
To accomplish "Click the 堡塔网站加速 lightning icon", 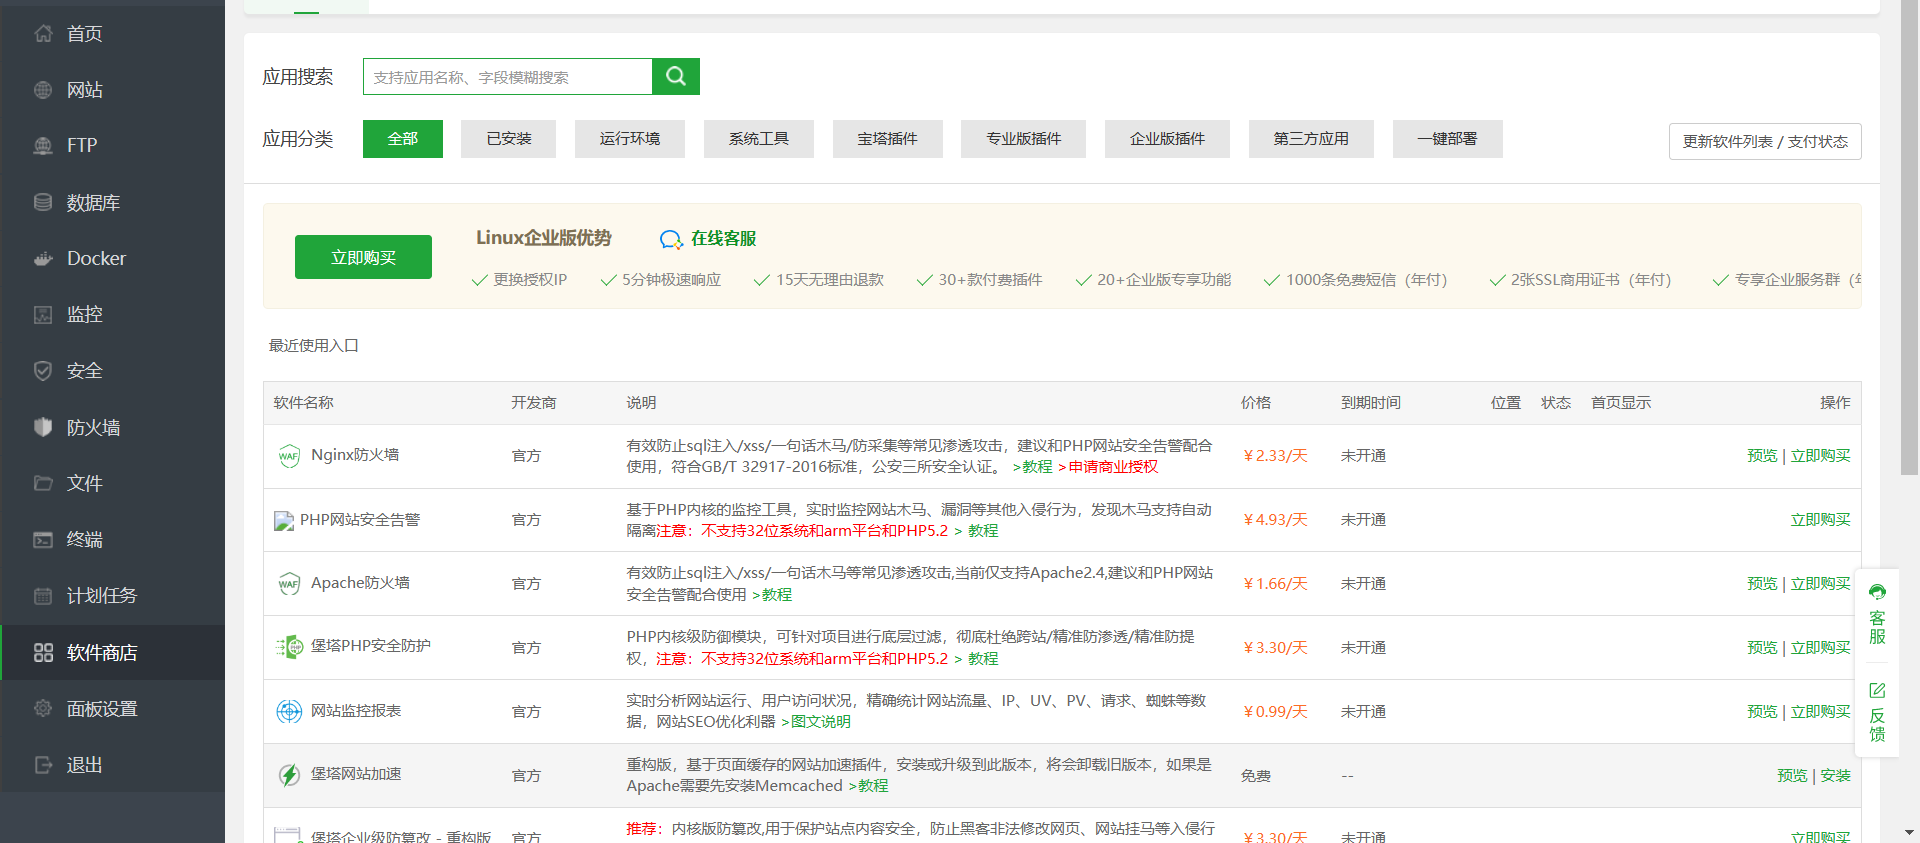I will pos(289,775).
